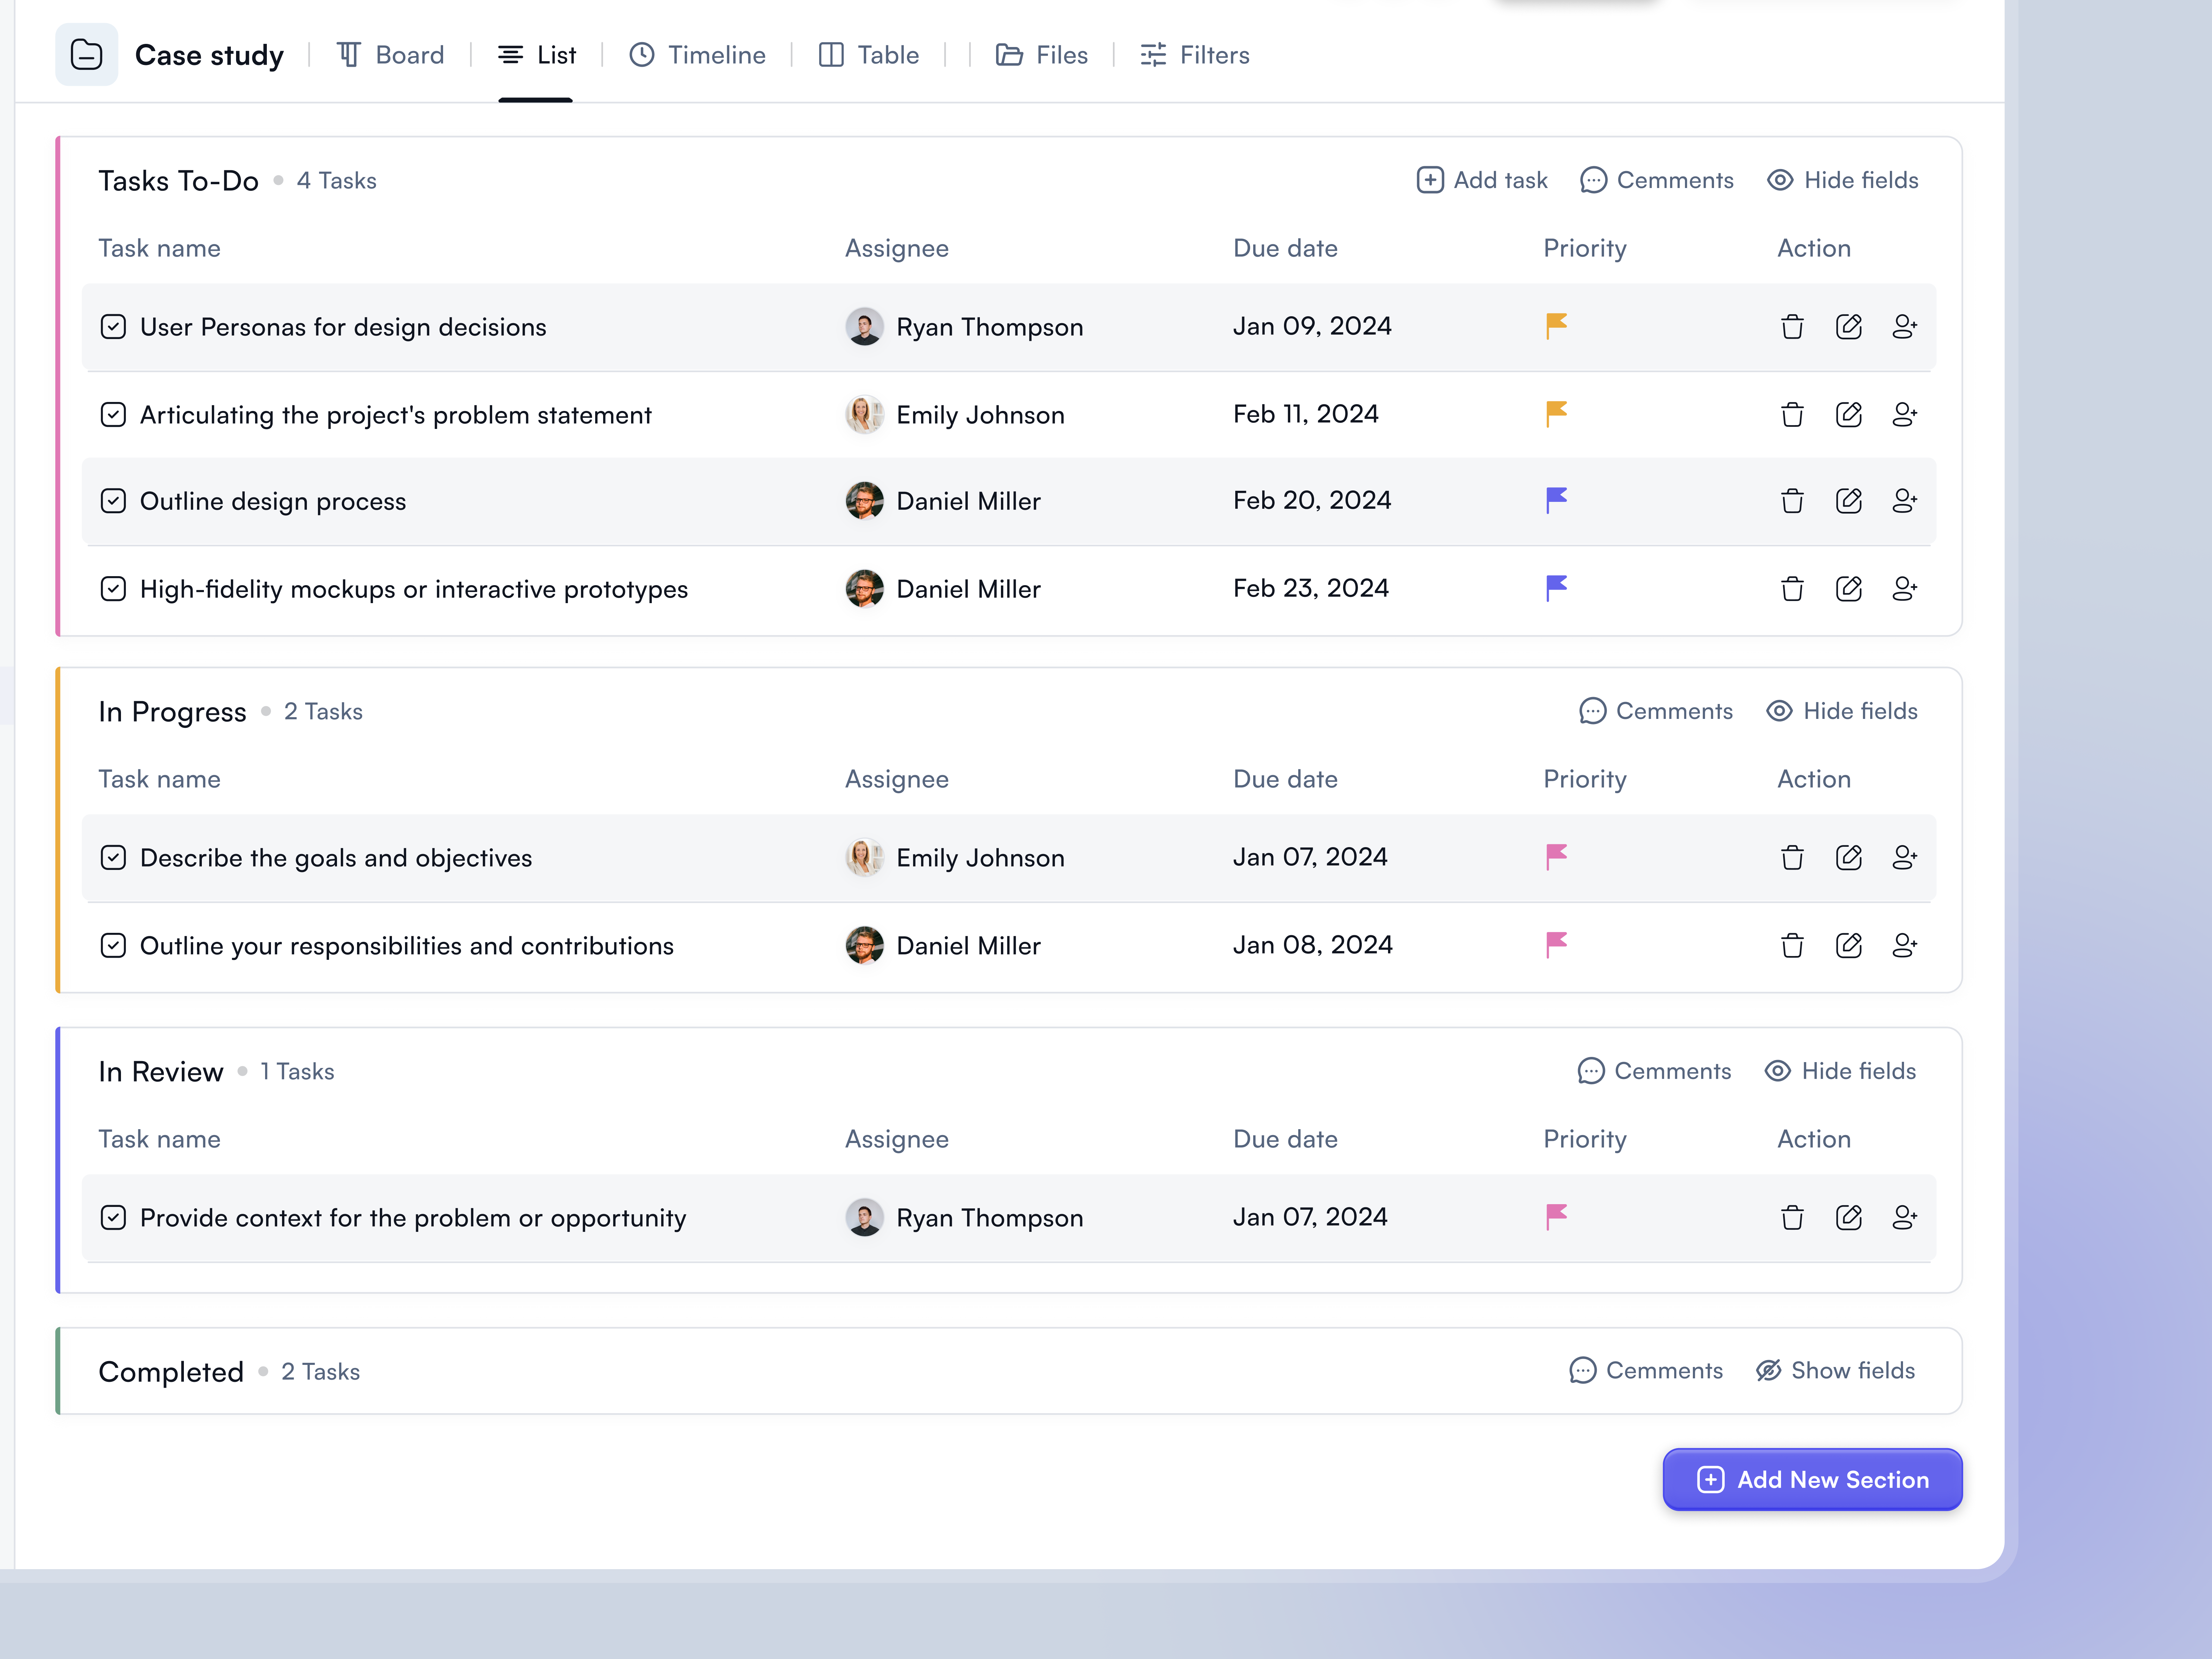Click Emily Johnson's avatar on the goals task
This screenshot has width=2212, height=1659.
(x=864, y=857)
